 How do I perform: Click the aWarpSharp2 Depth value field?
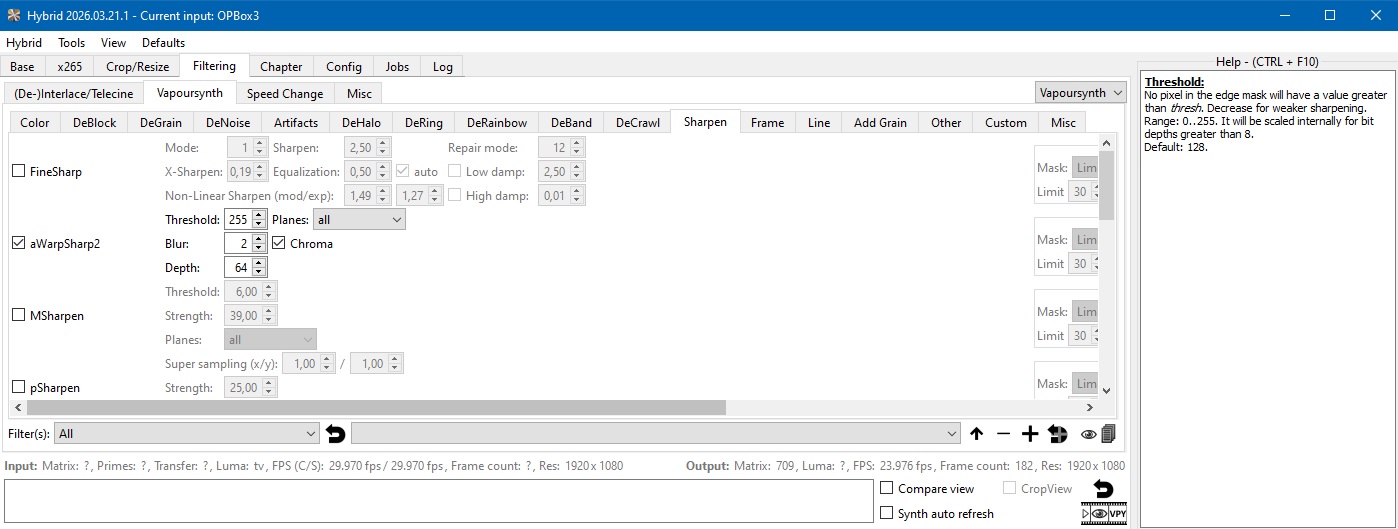[238, 267]
